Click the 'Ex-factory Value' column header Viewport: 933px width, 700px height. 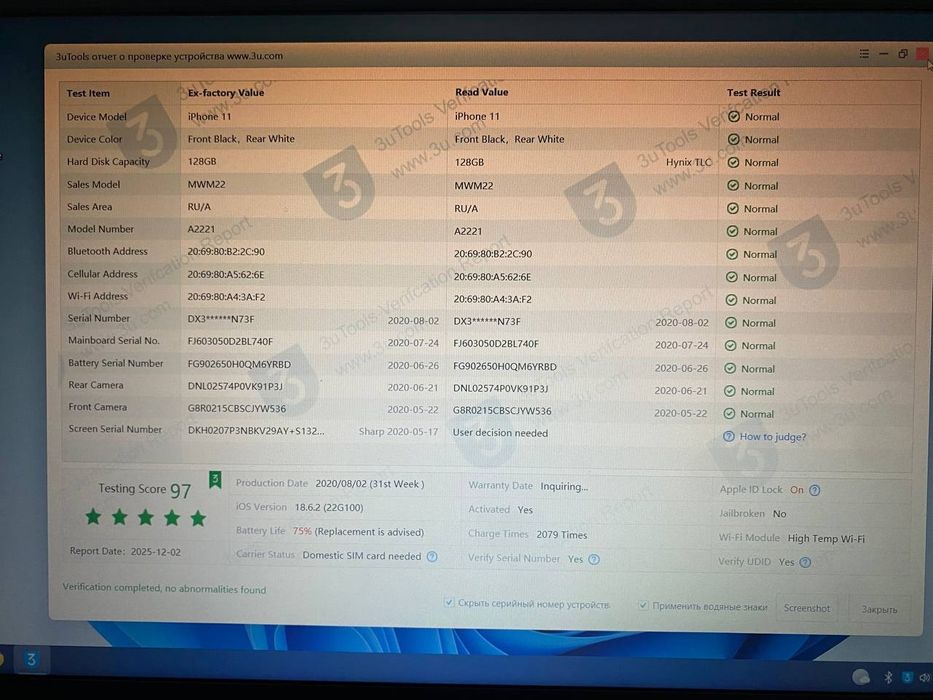(226, 93)
